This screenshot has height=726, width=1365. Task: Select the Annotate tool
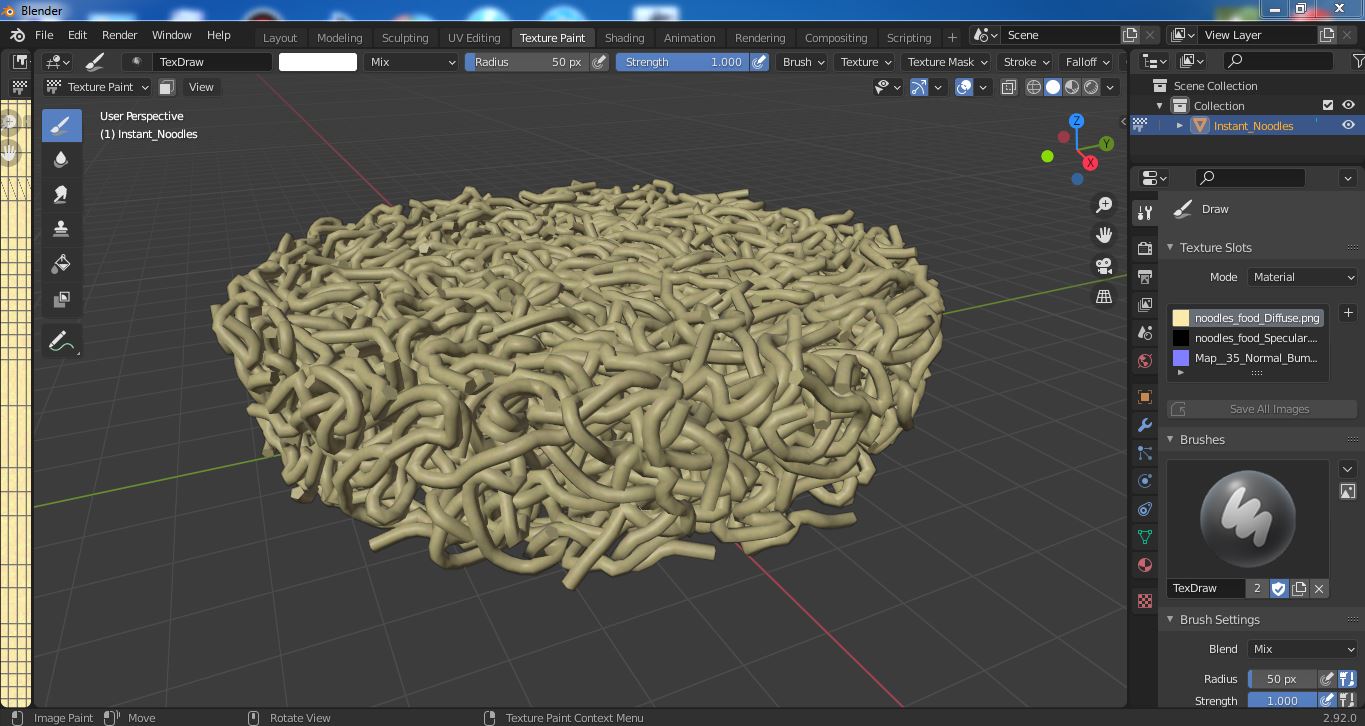coord(61,342)
